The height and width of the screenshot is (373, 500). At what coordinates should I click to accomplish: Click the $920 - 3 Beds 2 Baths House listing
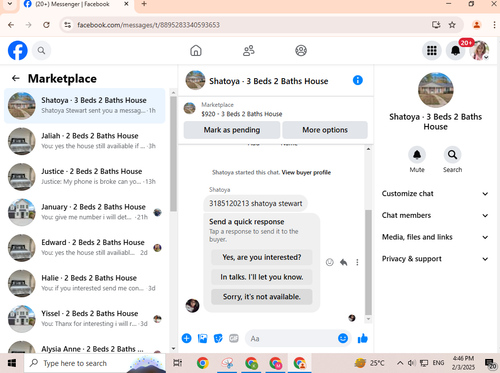[242, 114]
